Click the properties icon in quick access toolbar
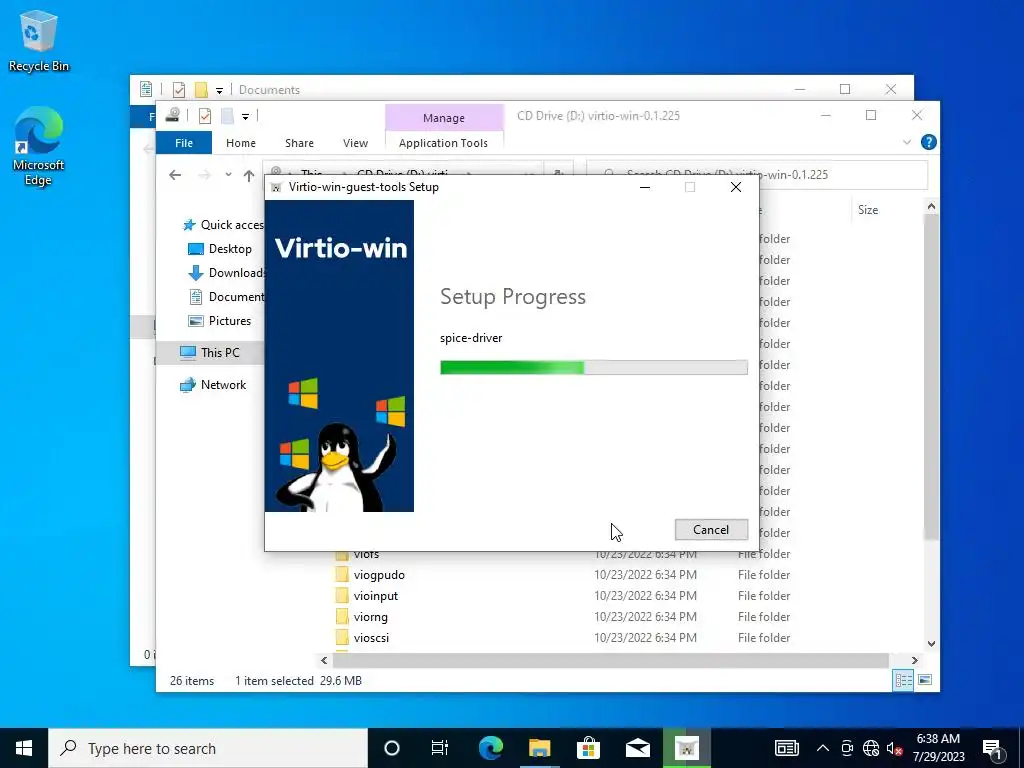This screenshot has width=1024, height=768. (x=205, y=116)
